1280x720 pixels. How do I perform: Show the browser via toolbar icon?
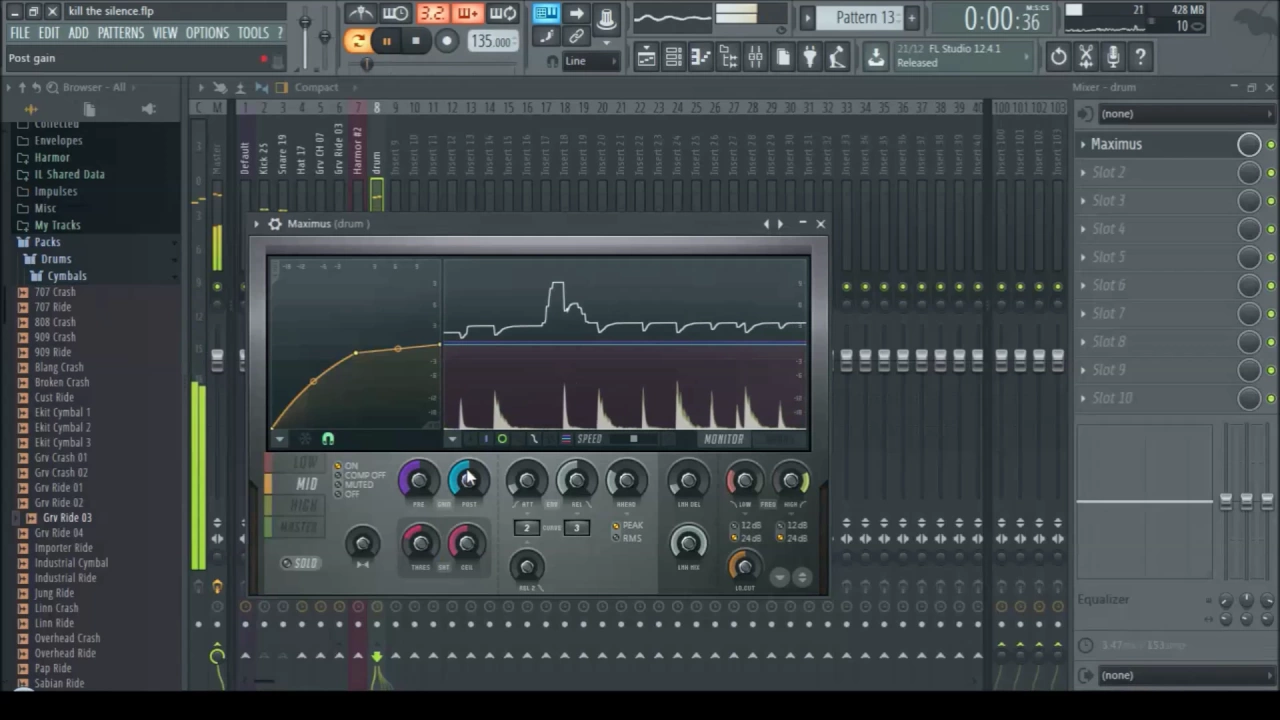point(728,58)
